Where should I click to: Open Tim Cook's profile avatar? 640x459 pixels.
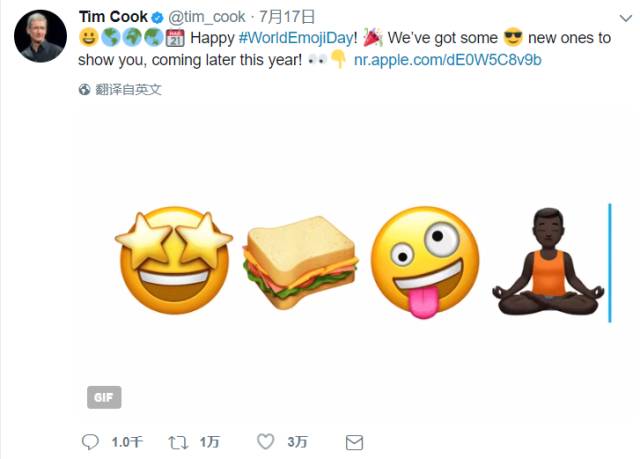[x=40, y=36]
